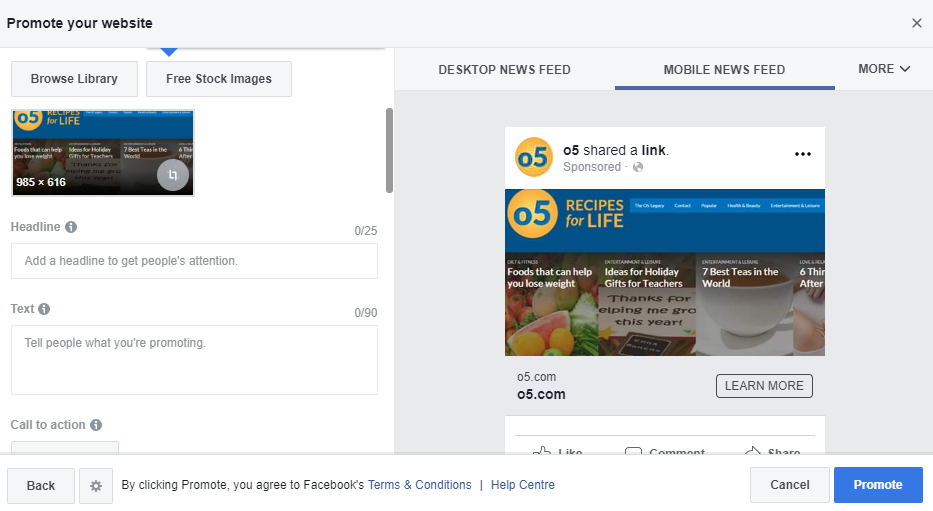The height and width of the screenshot is (511, 933).
Task: Open the three-dot menu on ad preview
Action: (802, 154)
